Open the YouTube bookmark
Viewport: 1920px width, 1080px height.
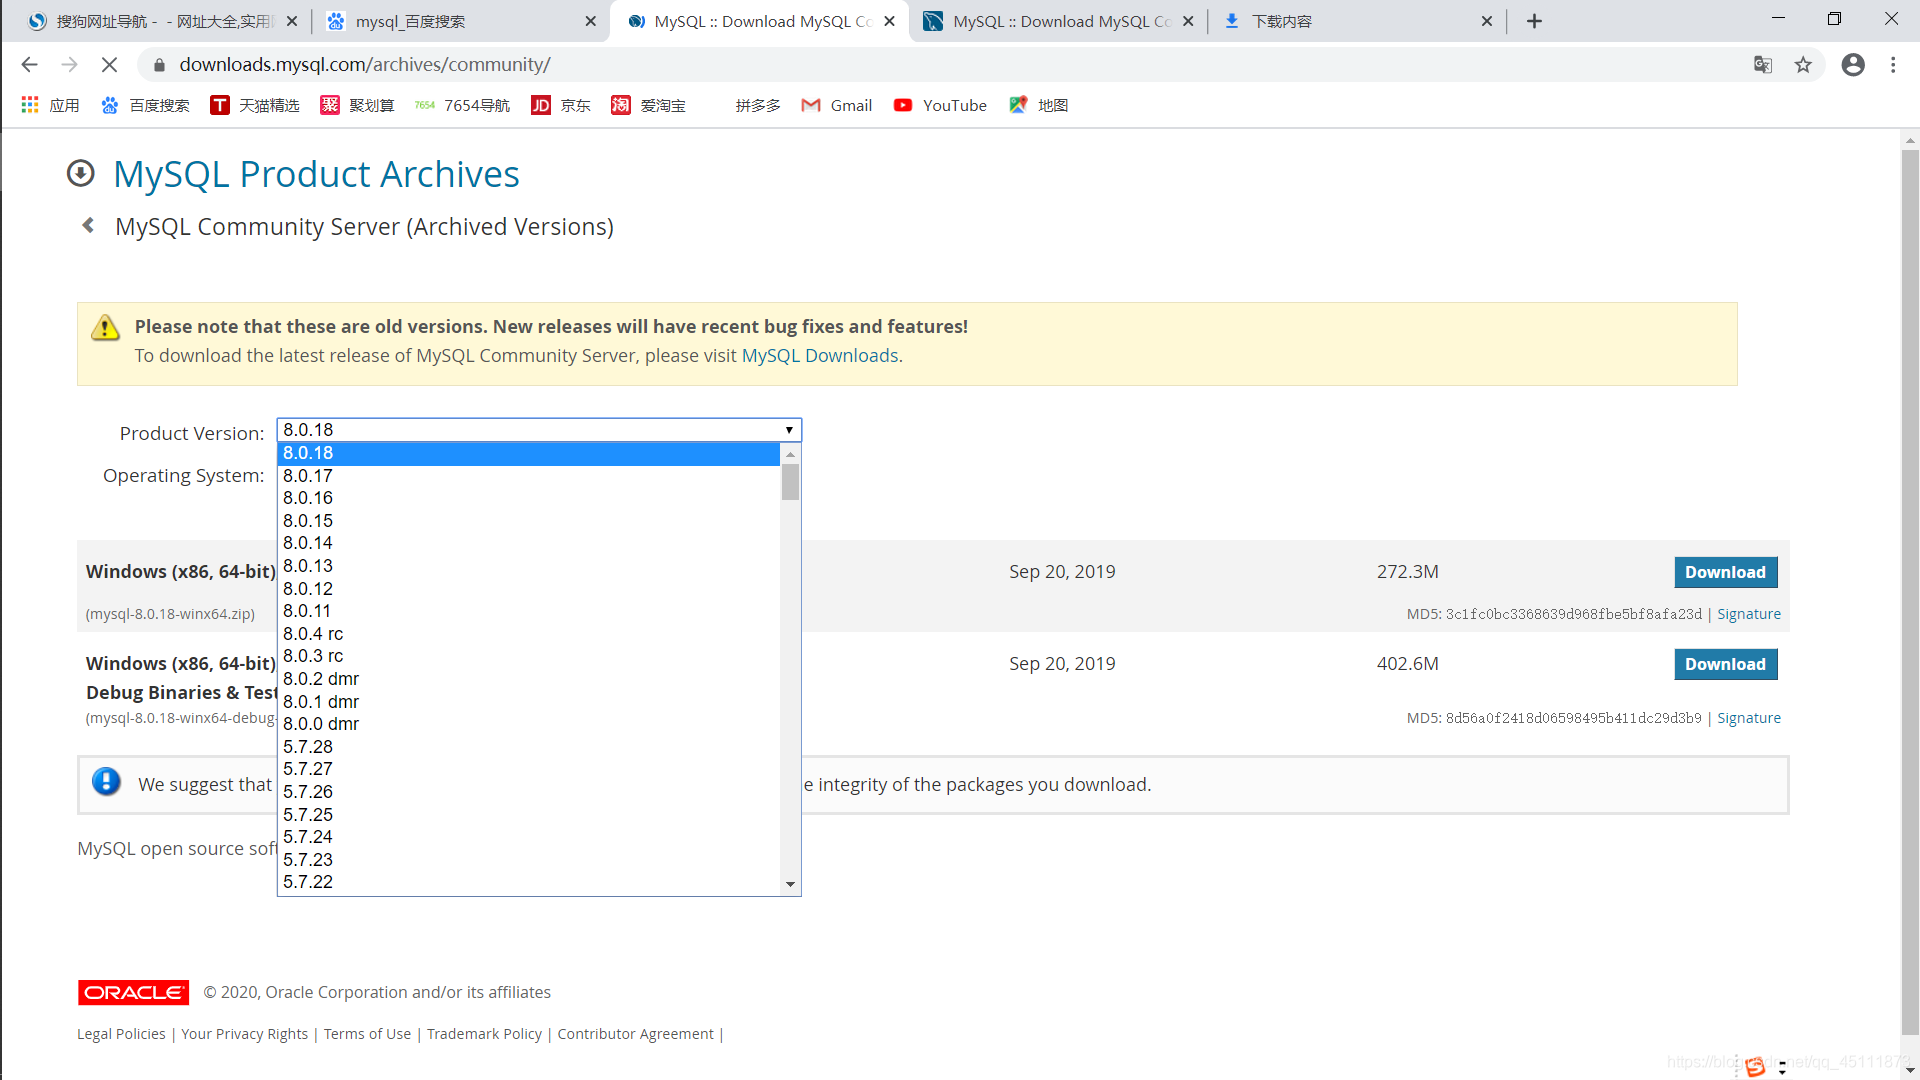pyautogui.click(x=940, y=105)
